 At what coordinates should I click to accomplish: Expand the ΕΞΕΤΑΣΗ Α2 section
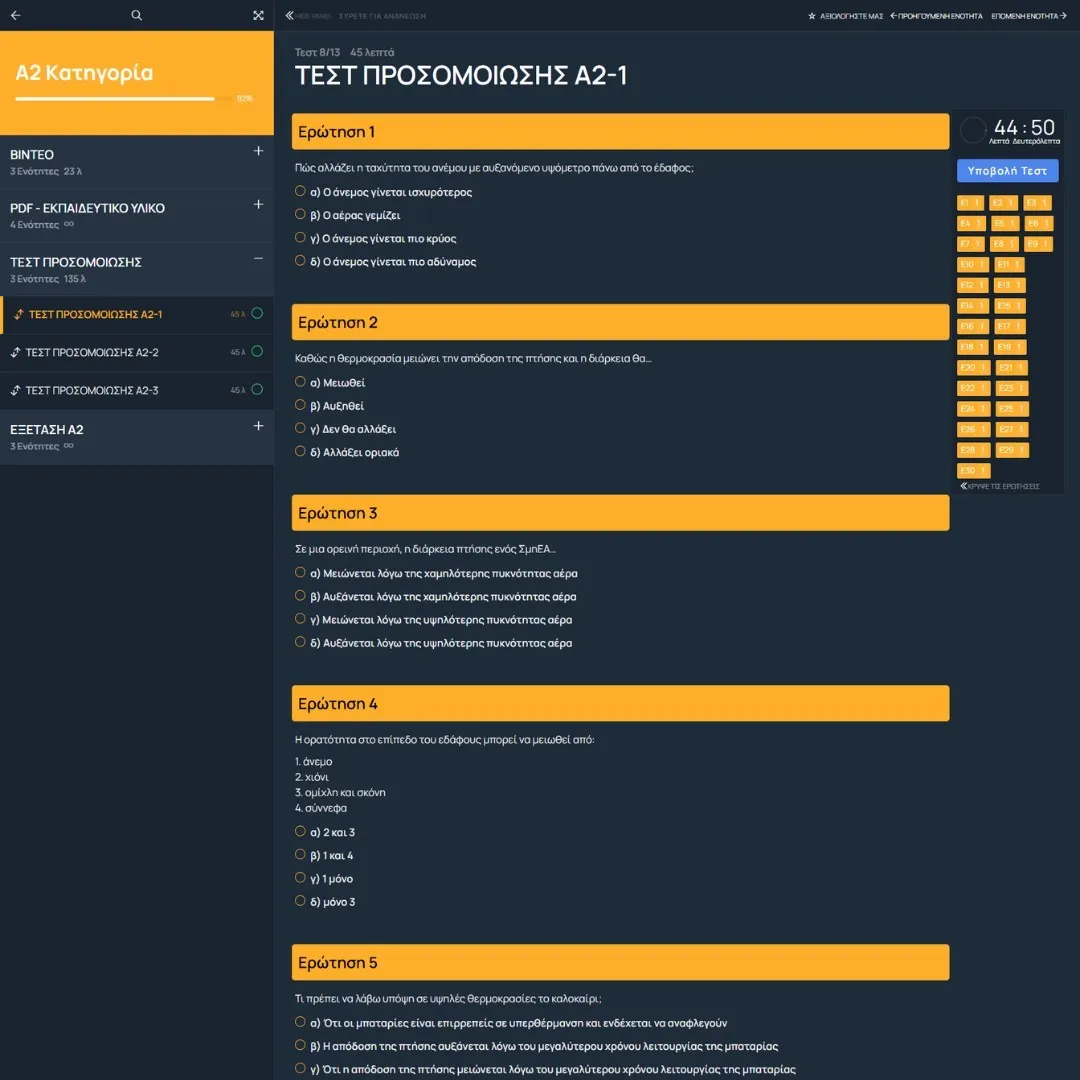[258, 426]
